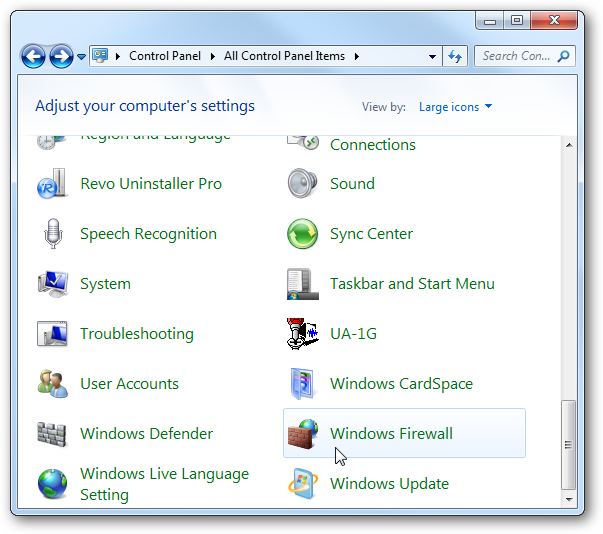Click the green Sync Center icon
Image resolution: width=603 pixels, height=534 pixels.
click(x=302, y=234)
